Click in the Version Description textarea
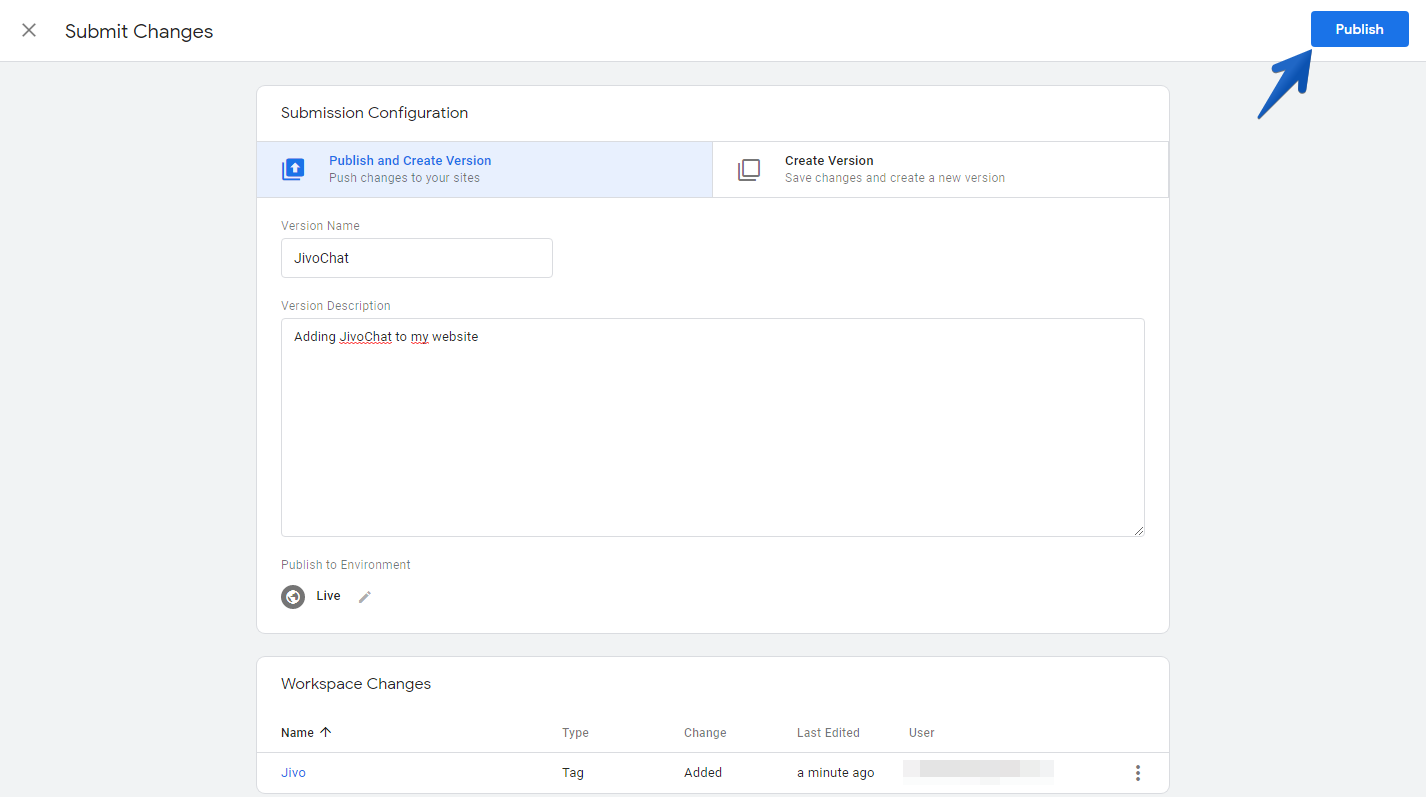This screenshot has width=1426, height=797. tap(713, 427)
